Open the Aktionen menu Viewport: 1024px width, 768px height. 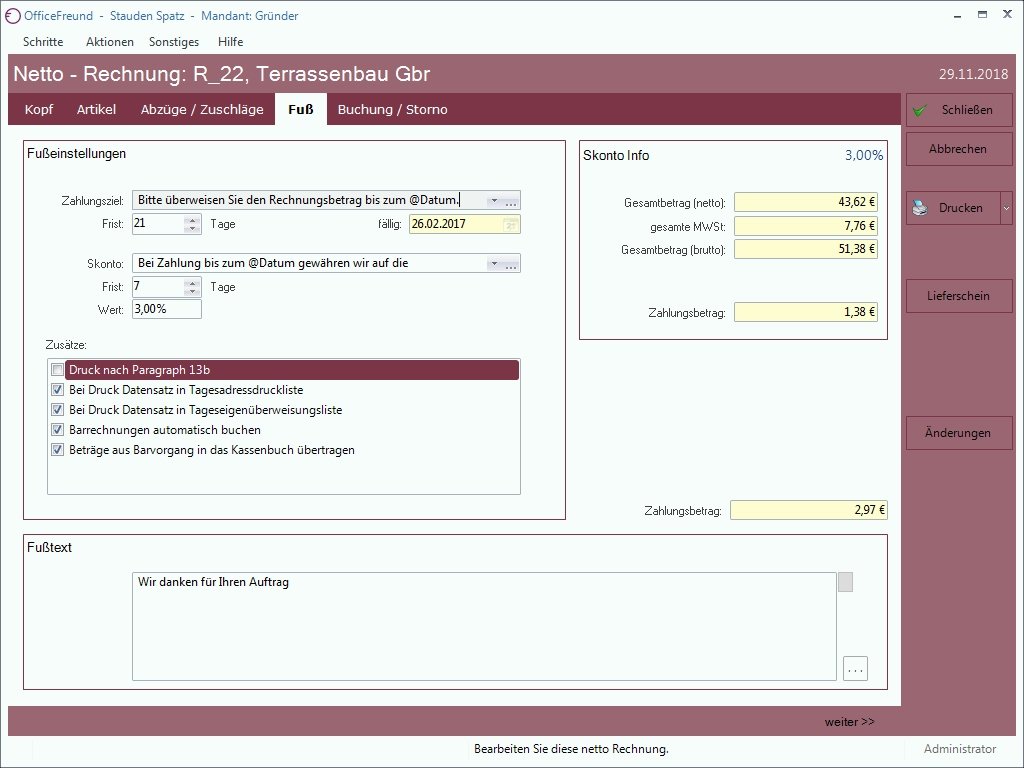click(x=110, y=42)
